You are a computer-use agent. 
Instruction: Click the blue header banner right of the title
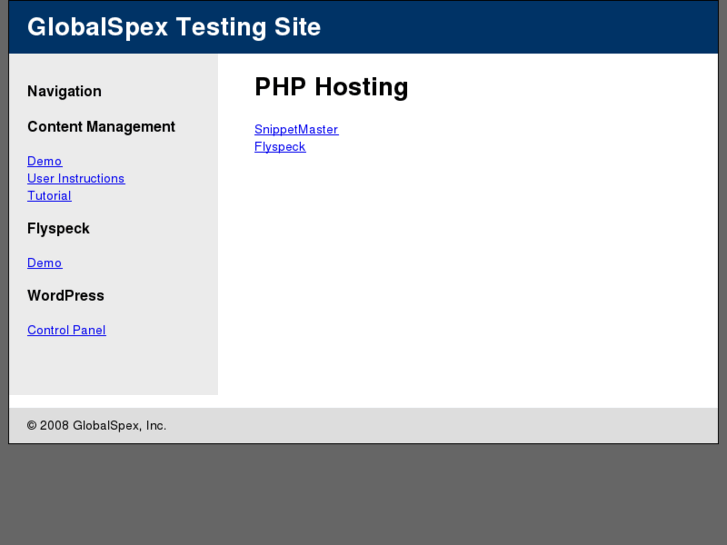point(520,27)
